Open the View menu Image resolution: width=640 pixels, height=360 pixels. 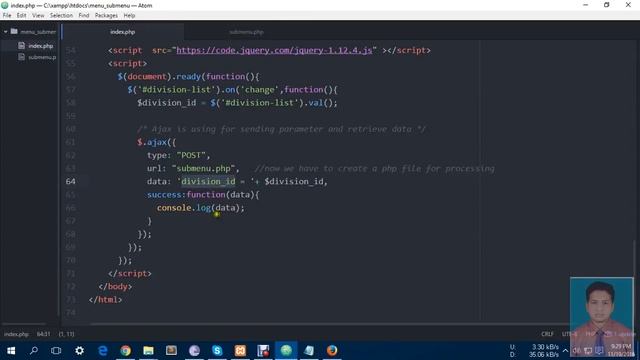pyautogui.click(x=38, y=16)
